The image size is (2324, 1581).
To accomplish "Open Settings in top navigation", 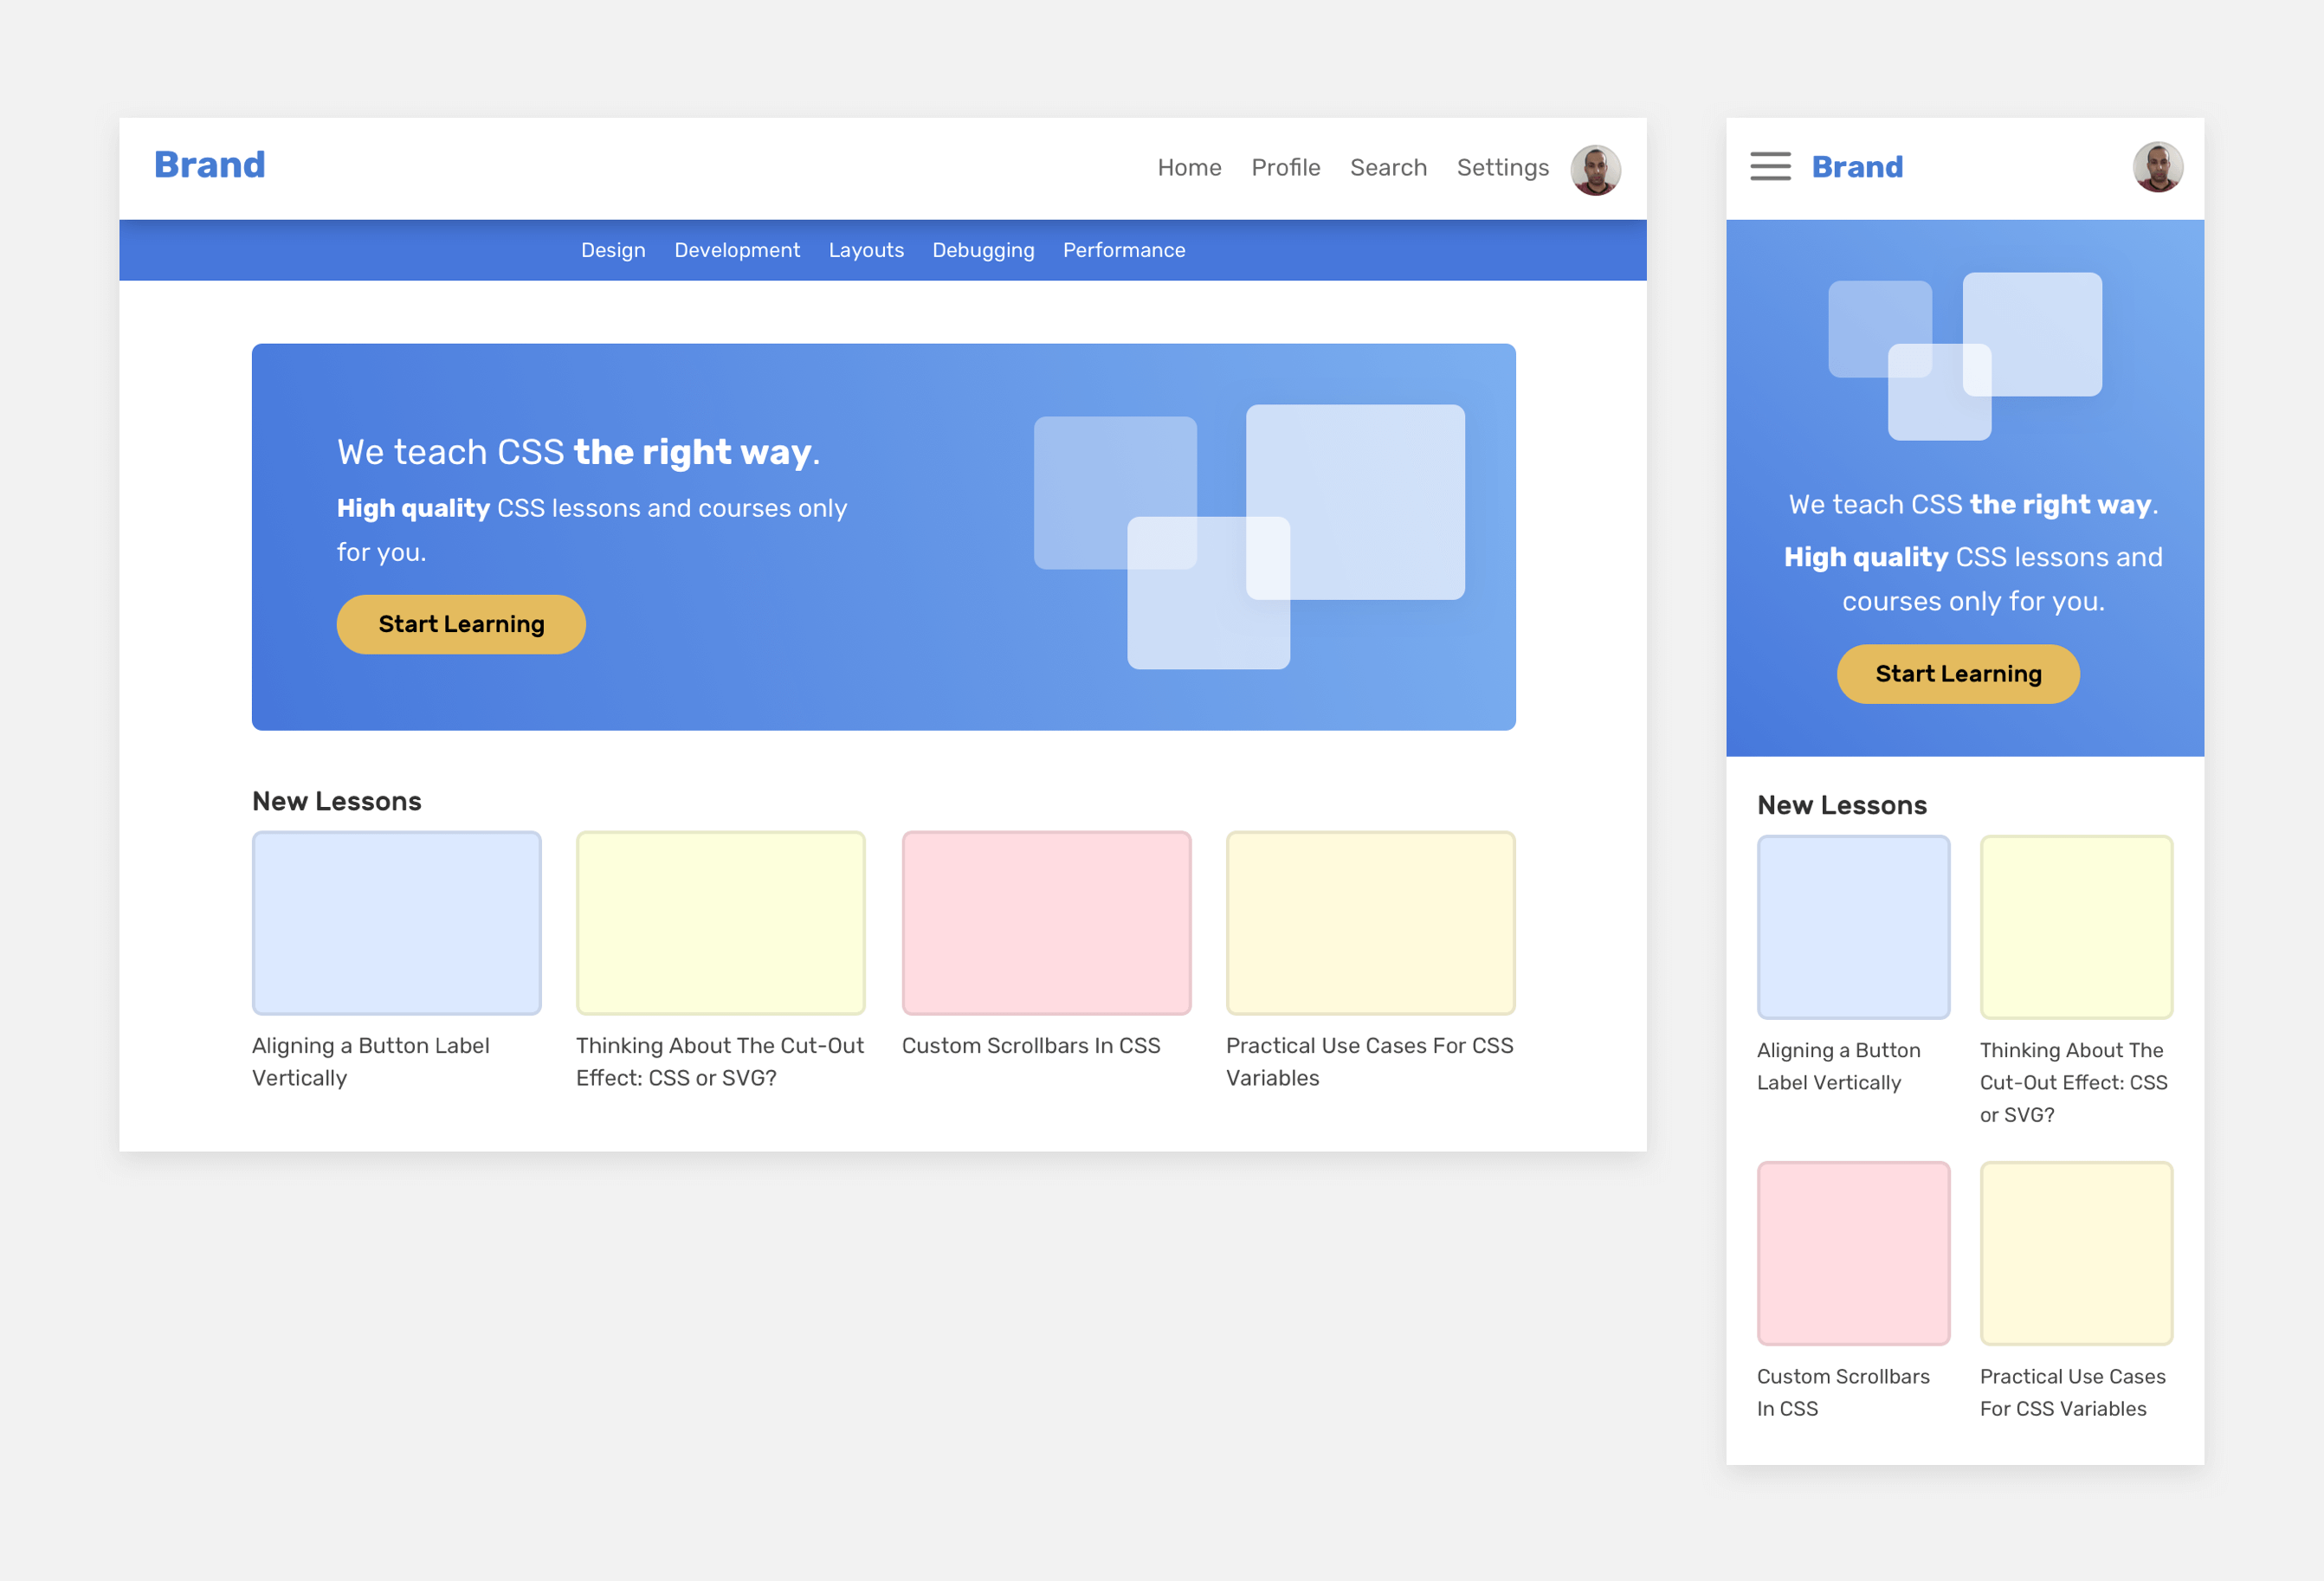I will point(1502,168).
